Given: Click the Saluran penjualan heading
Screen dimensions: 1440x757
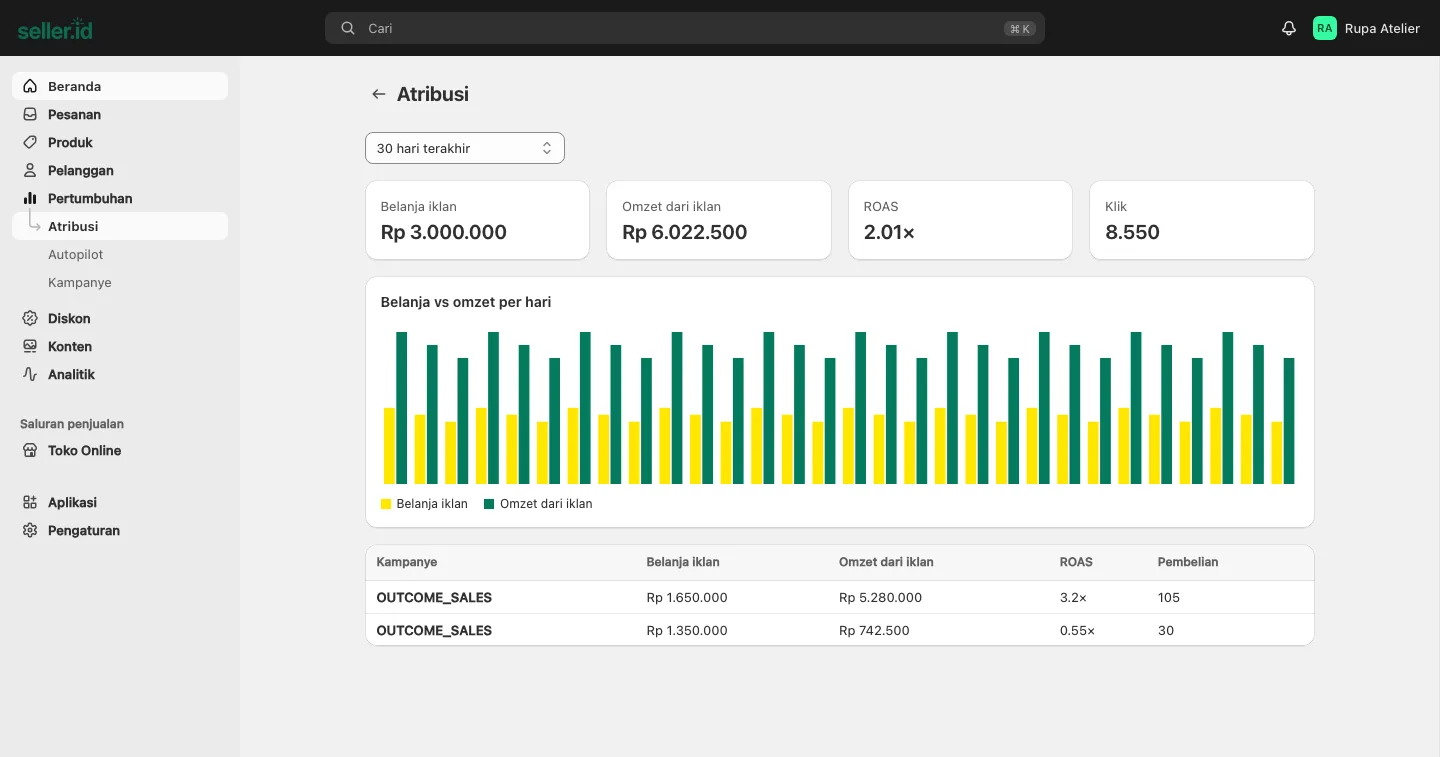Looking at the screenshot, I should (x=72, y=424).
